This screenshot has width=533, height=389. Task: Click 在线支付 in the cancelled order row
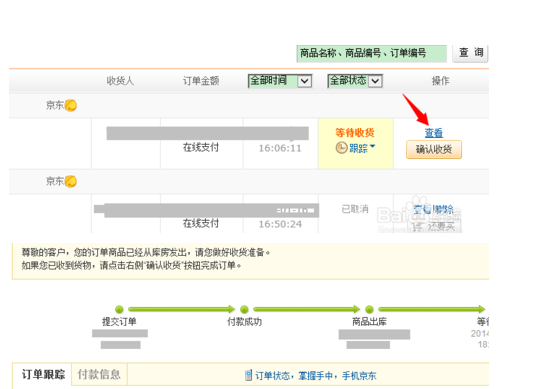pyautogui.click(x=201, y=223)
